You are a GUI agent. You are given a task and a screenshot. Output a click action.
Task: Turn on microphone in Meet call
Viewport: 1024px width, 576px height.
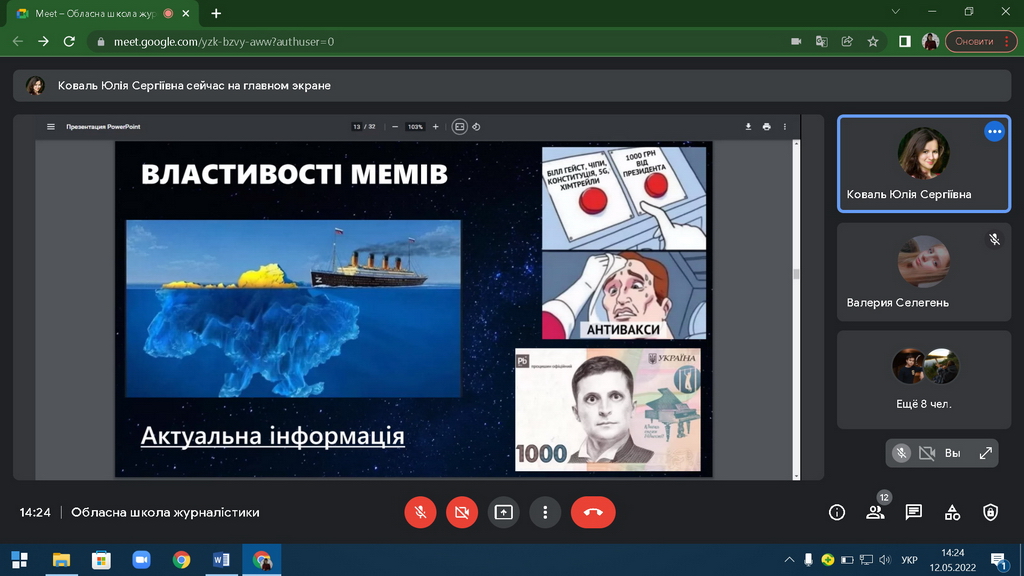tap(420, 513)
